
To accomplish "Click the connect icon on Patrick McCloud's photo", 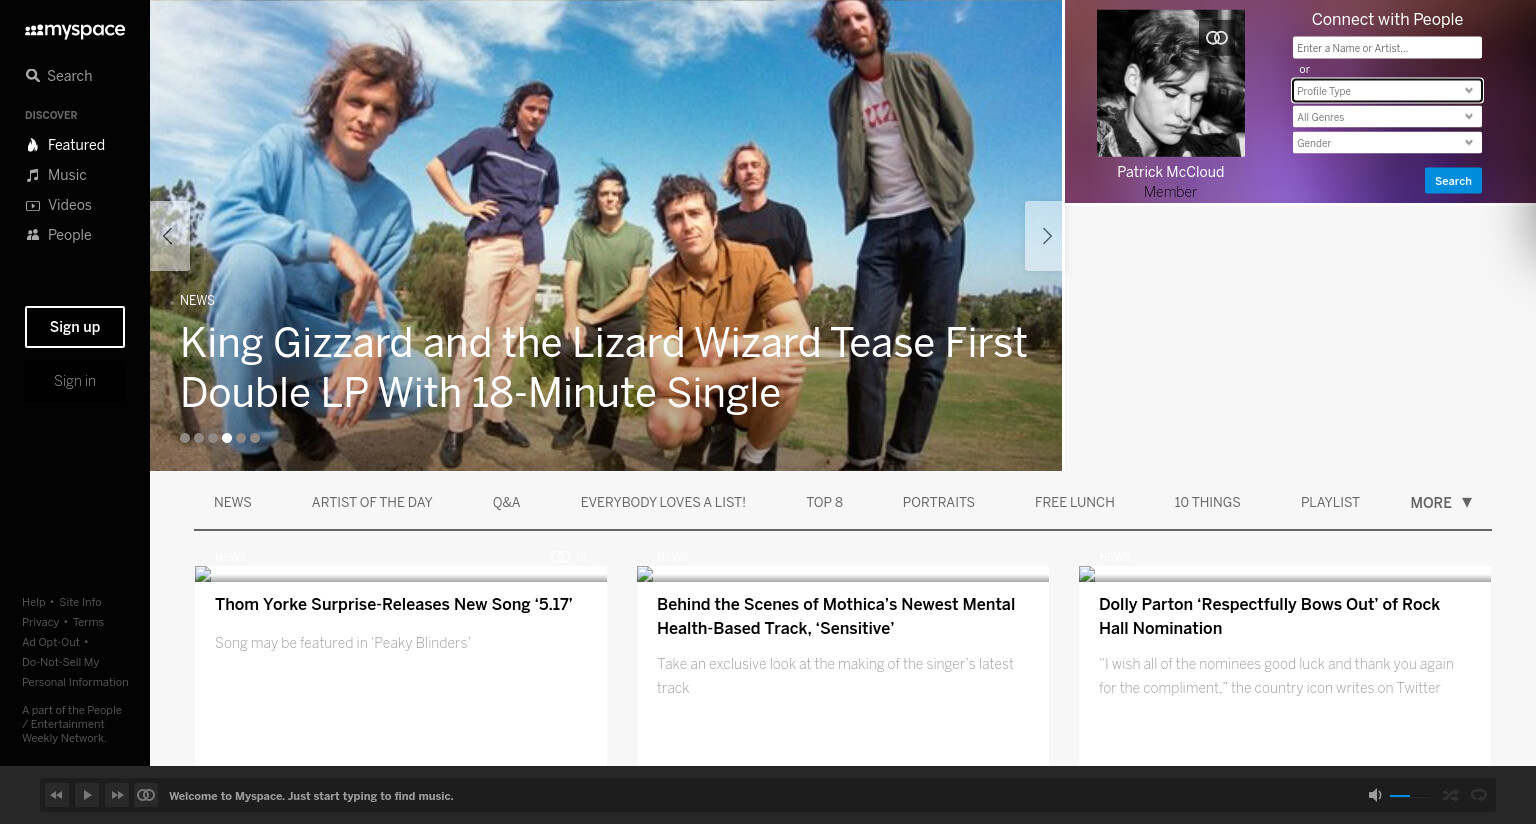I will click(1217, 38).
